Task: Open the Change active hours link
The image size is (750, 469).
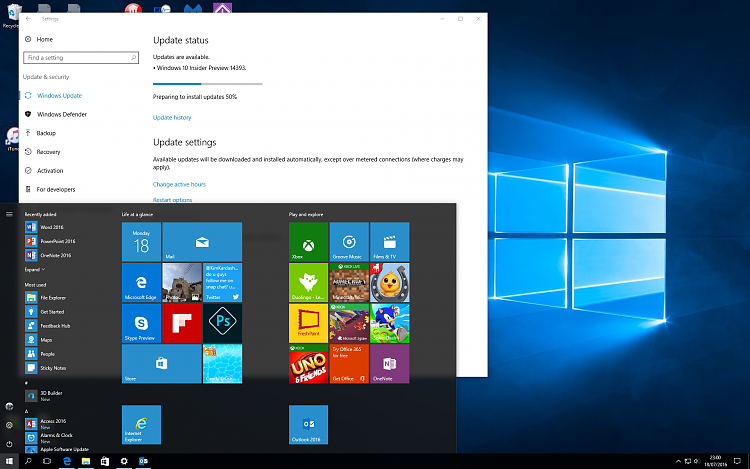Action: pos(179,184)
